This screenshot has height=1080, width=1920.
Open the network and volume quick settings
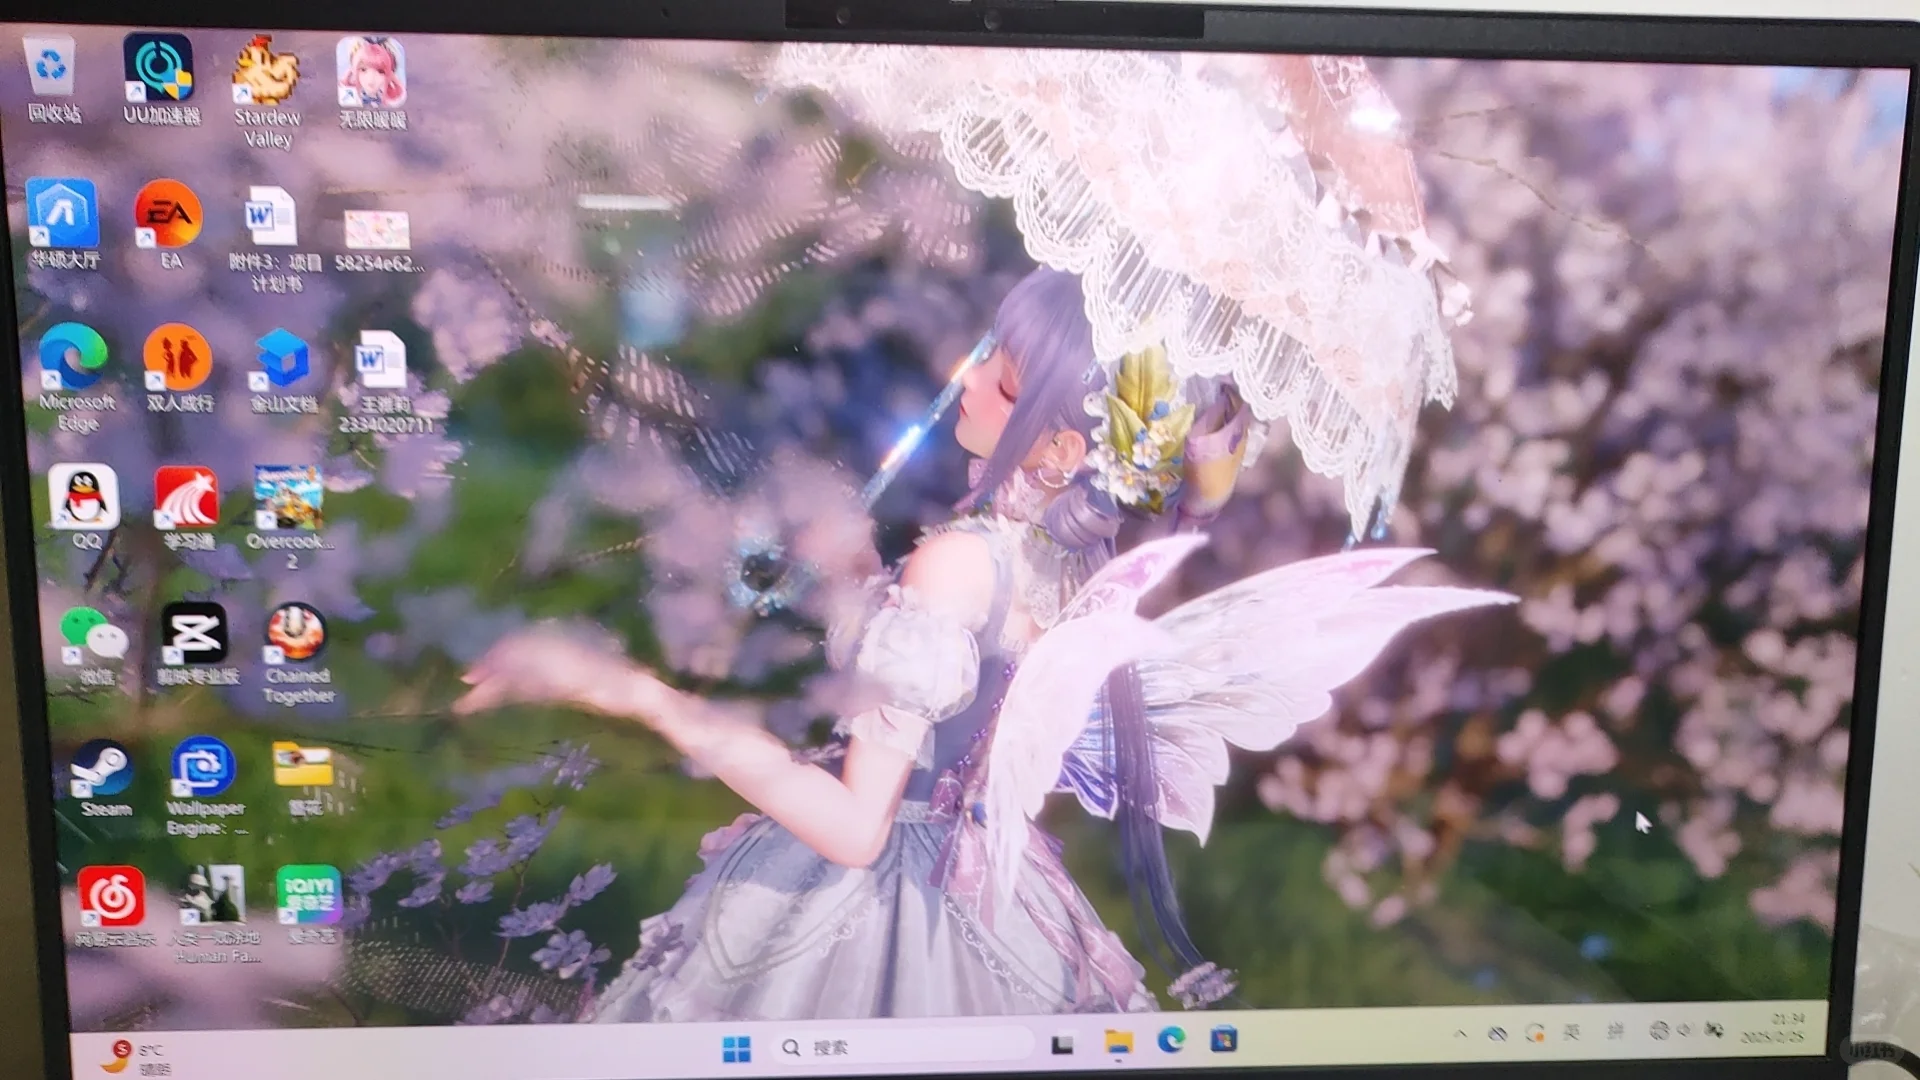point(1686,1029)
